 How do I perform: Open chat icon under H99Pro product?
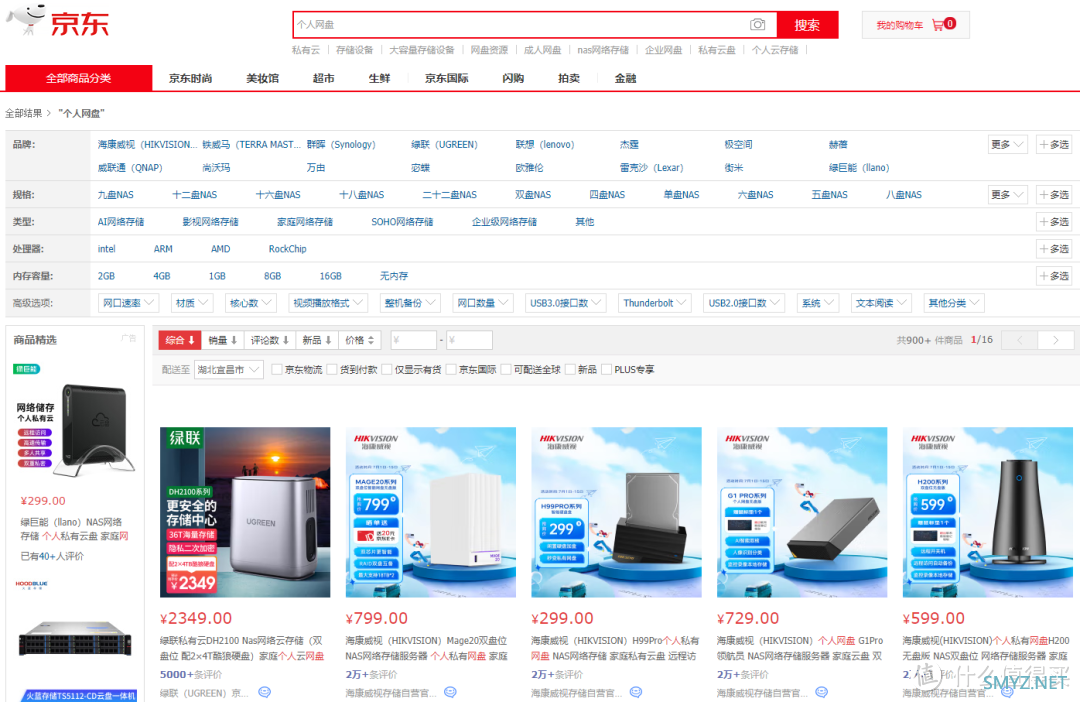point(636,692)
